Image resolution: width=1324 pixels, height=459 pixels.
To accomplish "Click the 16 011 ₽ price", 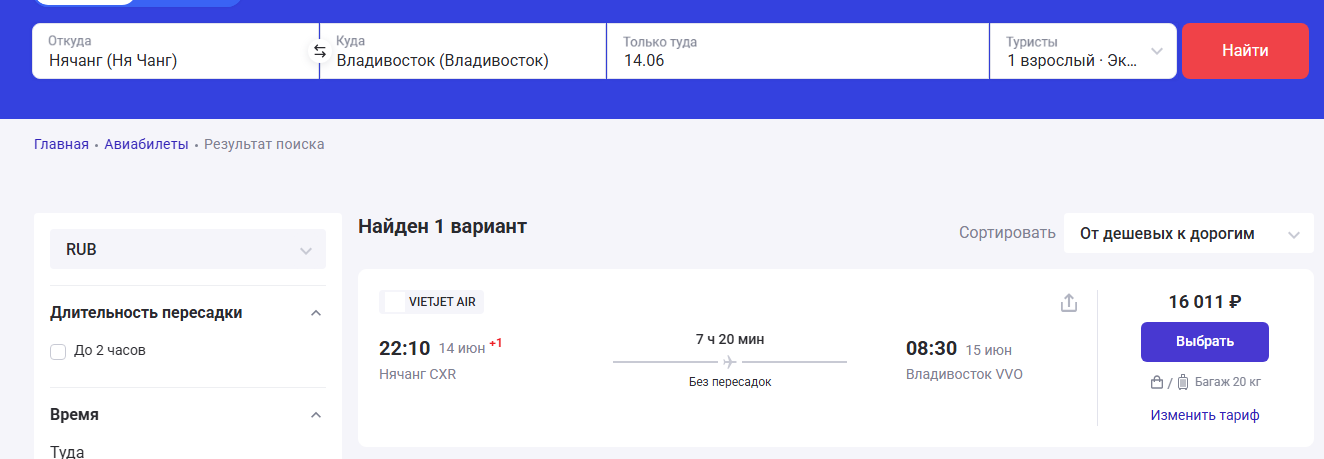I will click(x=1205, y=301).
